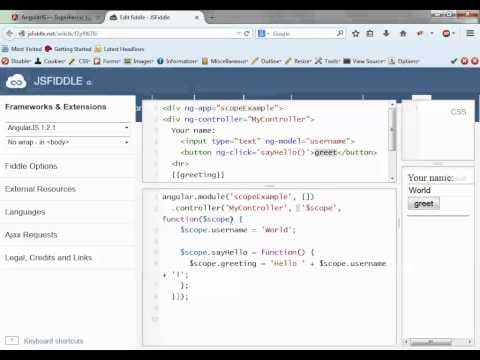480x360 pixels.
Task: Click the $scope.sayHello function line
Action: [247, 252]
